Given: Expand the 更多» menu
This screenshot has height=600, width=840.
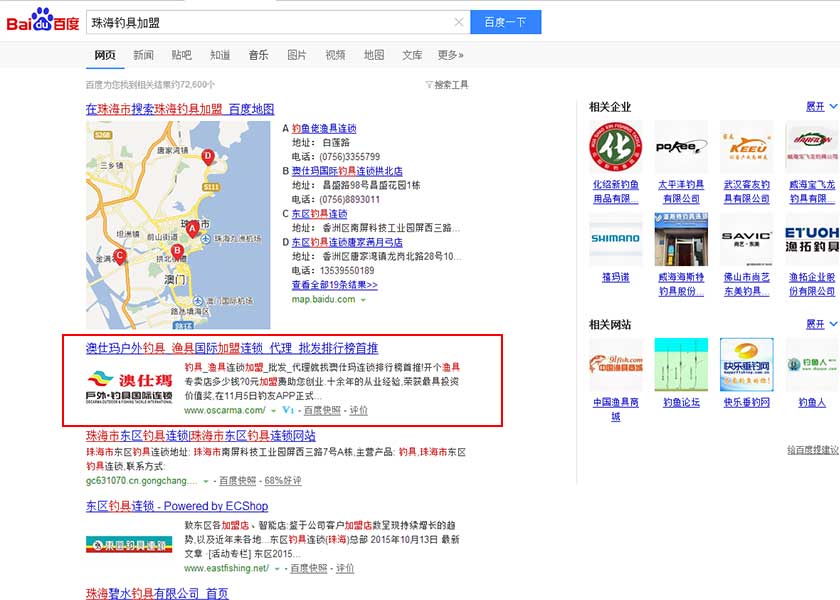Looking at the screenshot, I should point(451,55).
